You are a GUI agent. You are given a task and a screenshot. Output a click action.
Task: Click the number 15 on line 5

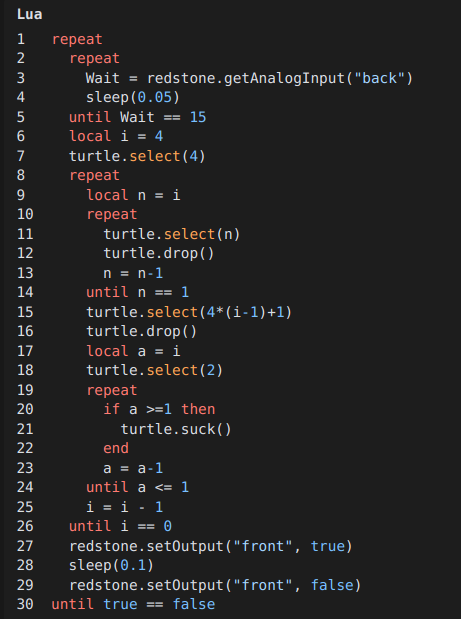tap(198, 117)
